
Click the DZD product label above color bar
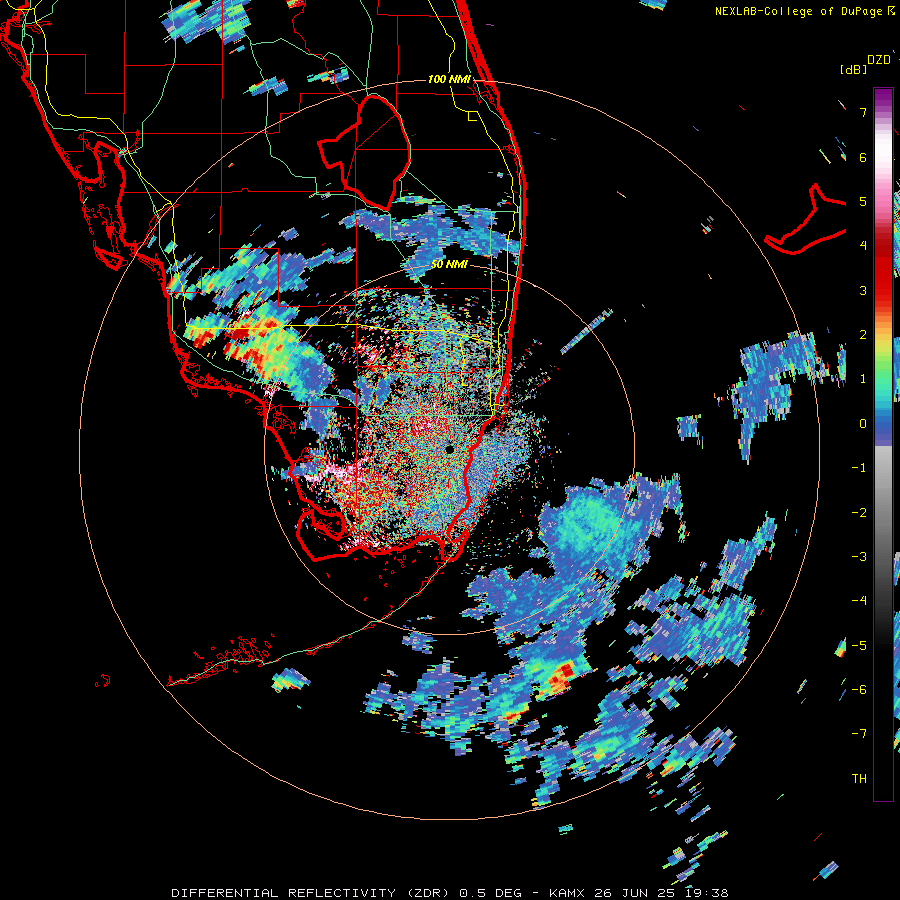[879, 60]
